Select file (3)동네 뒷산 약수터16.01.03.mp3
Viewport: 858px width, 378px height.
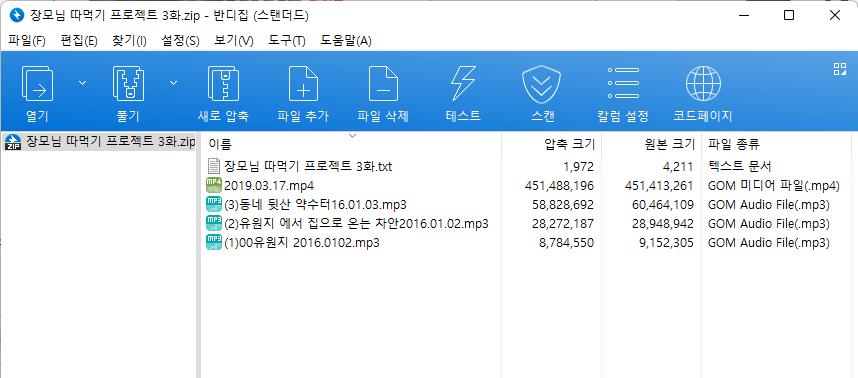(315, 205)
